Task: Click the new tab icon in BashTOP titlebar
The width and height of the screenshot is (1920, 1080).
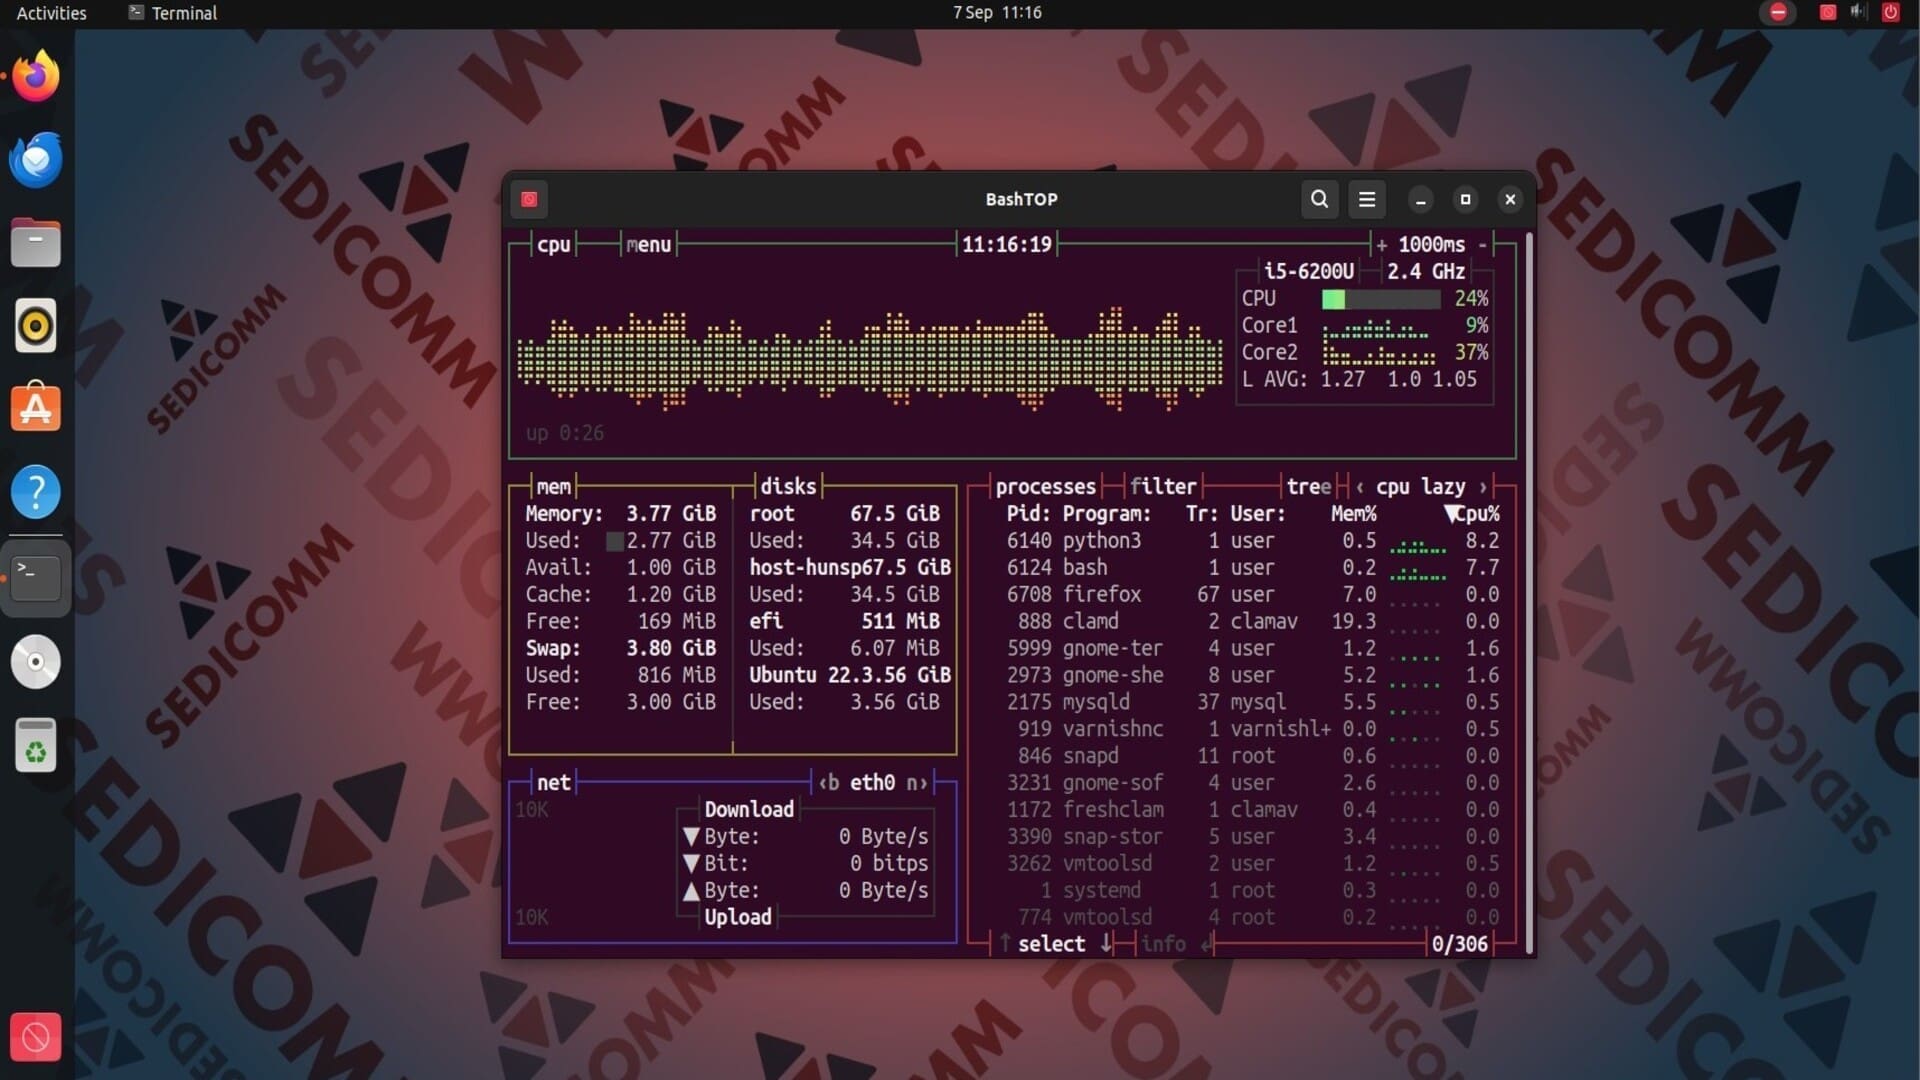Action: (x=529, y=199)
